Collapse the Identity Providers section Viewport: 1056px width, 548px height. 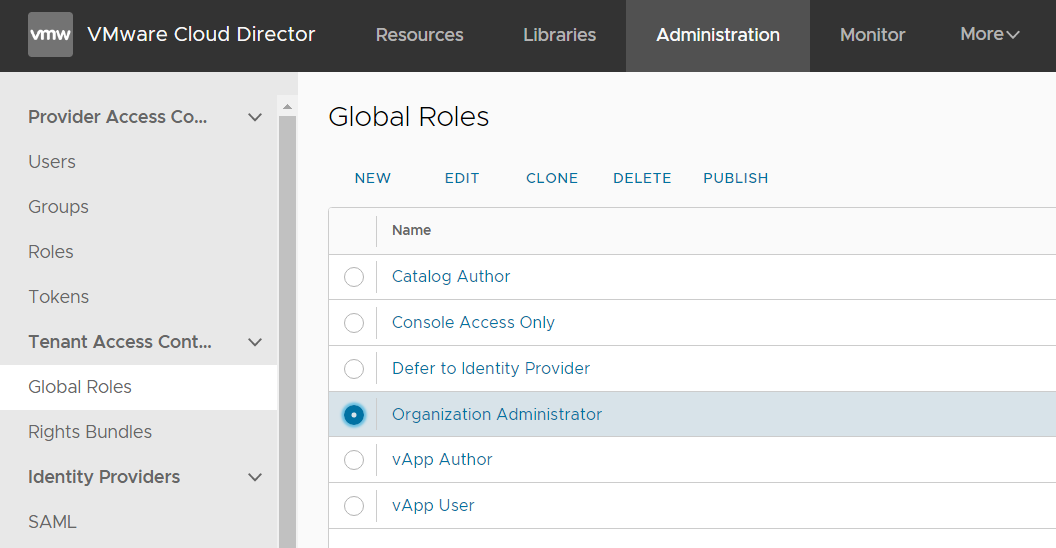pyautogui.click(x=255, y=477)
